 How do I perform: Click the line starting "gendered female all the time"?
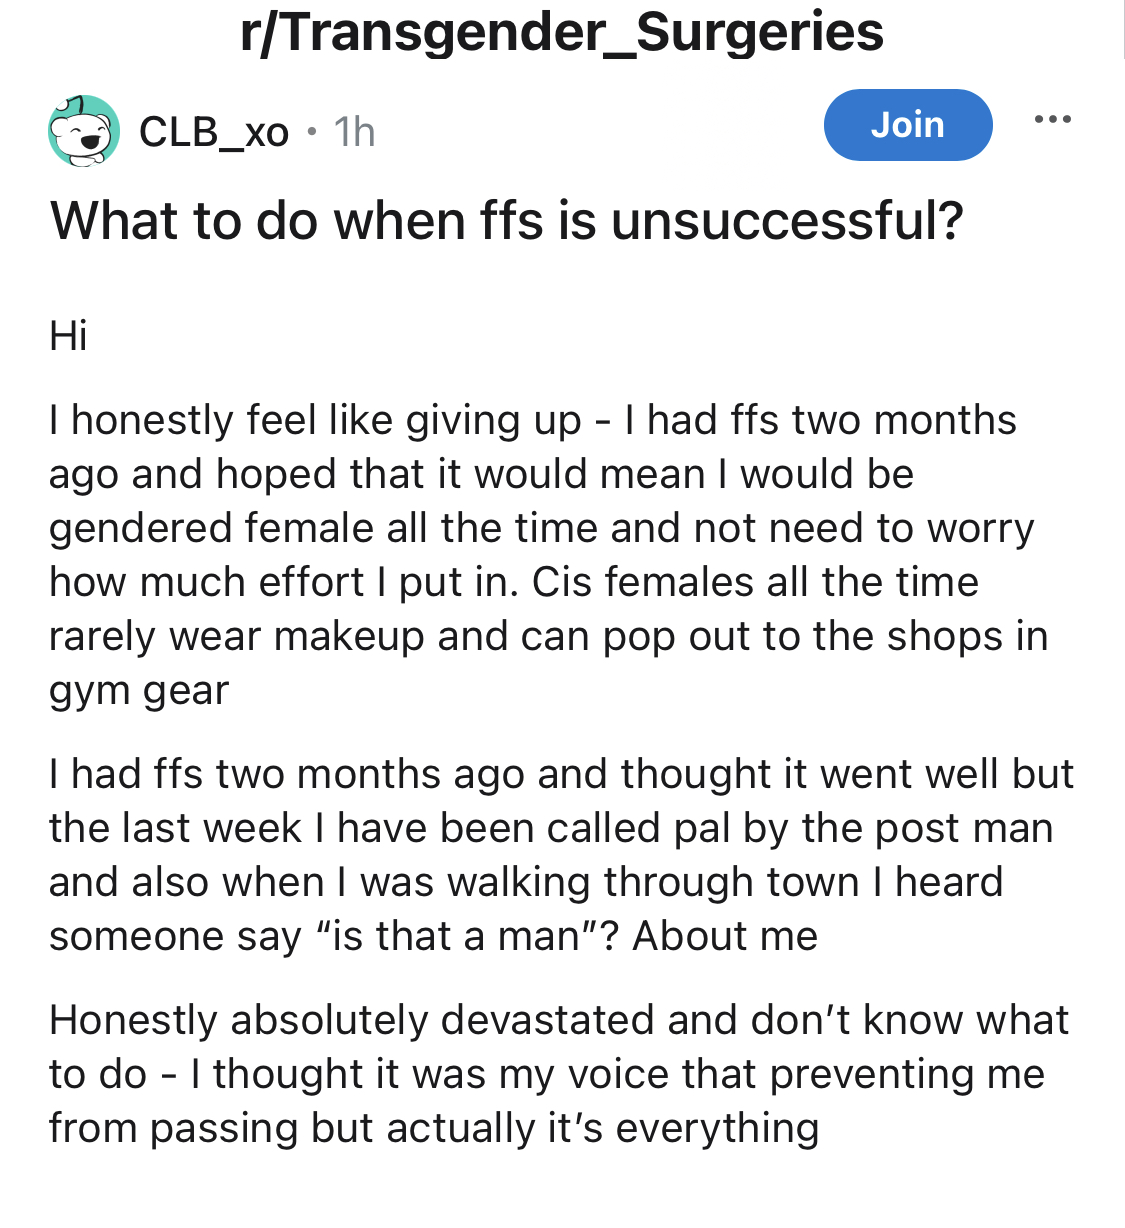pyautogui.click(x=541, y=528)
